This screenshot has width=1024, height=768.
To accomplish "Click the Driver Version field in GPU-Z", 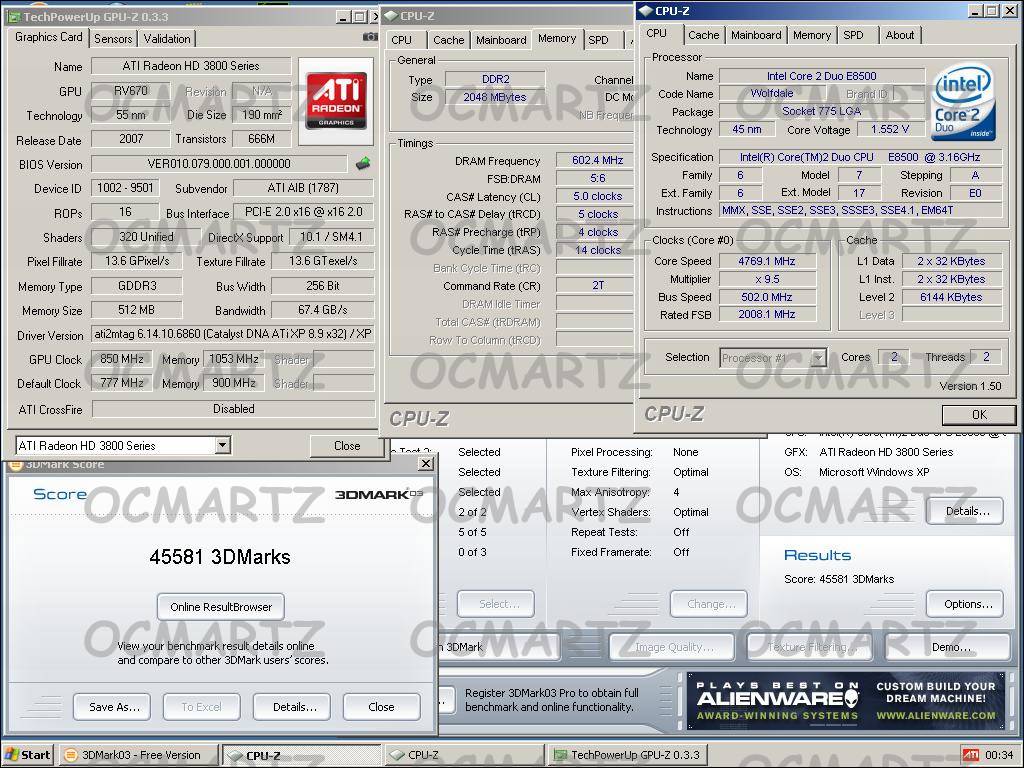I will 232,334.
